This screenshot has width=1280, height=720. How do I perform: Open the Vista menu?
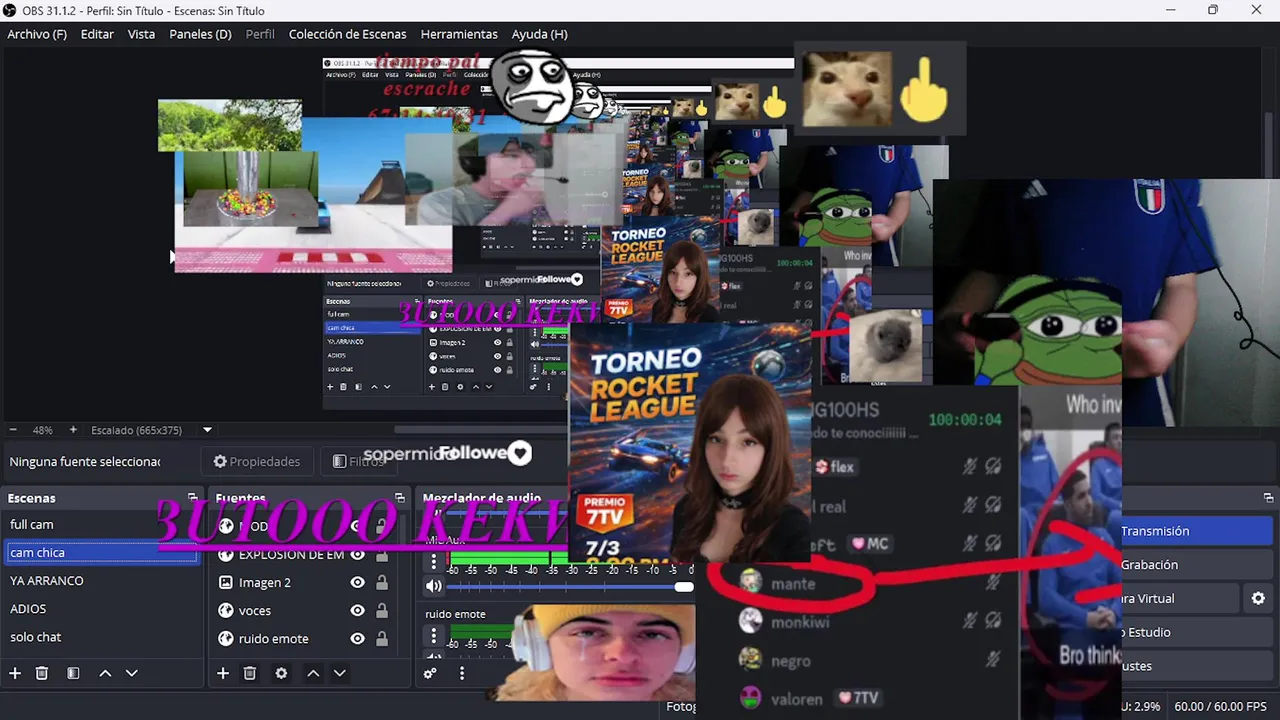point(141,34)
